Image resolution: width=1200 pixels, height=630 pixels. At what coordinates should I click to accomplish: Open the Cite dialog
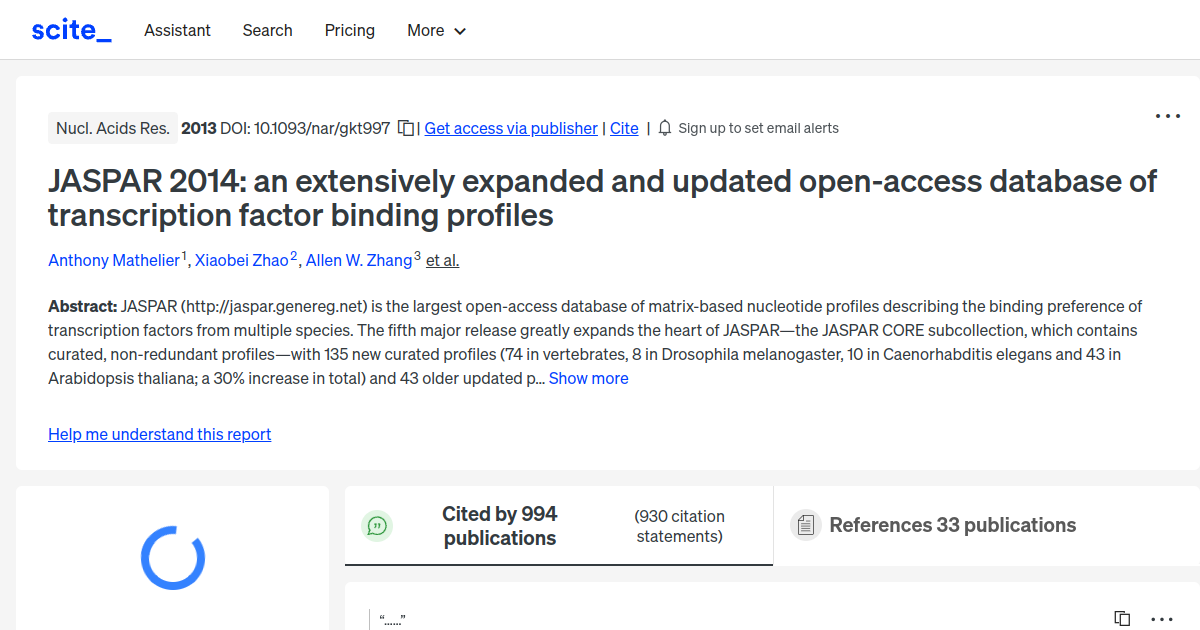click(x=624, y=128)
